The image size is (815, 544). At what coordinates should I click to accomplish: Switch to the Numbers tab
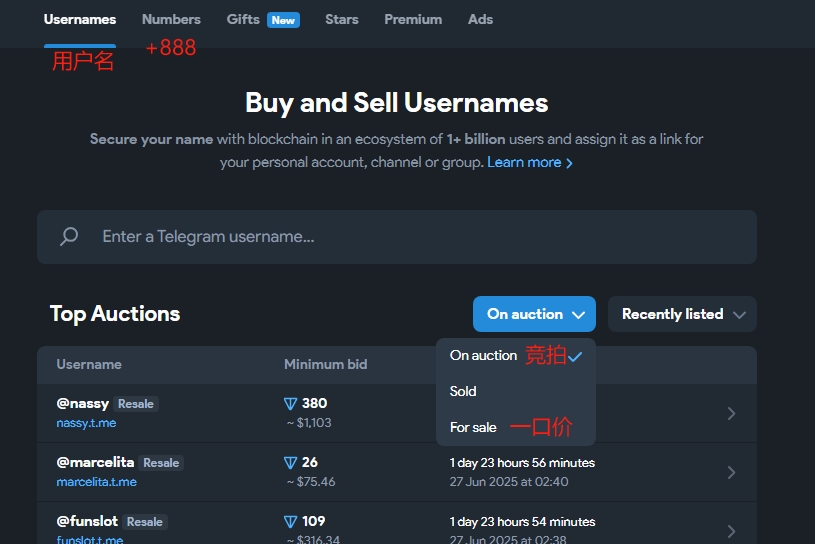tap(171, 20)
